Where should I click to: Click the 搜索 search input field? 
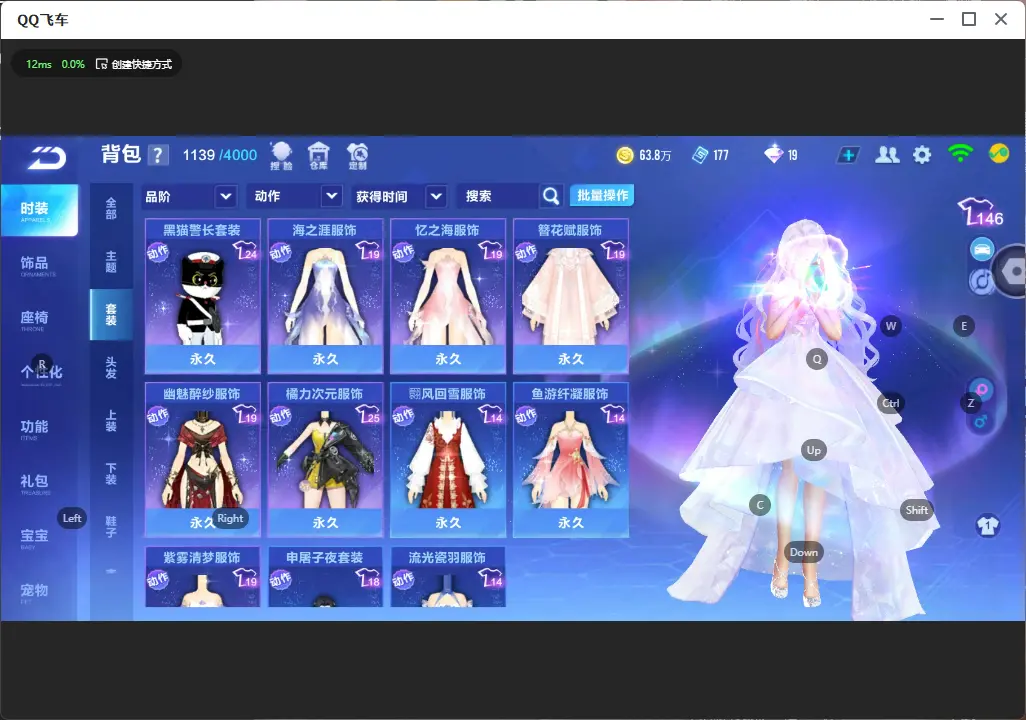(x=501, y=196)
